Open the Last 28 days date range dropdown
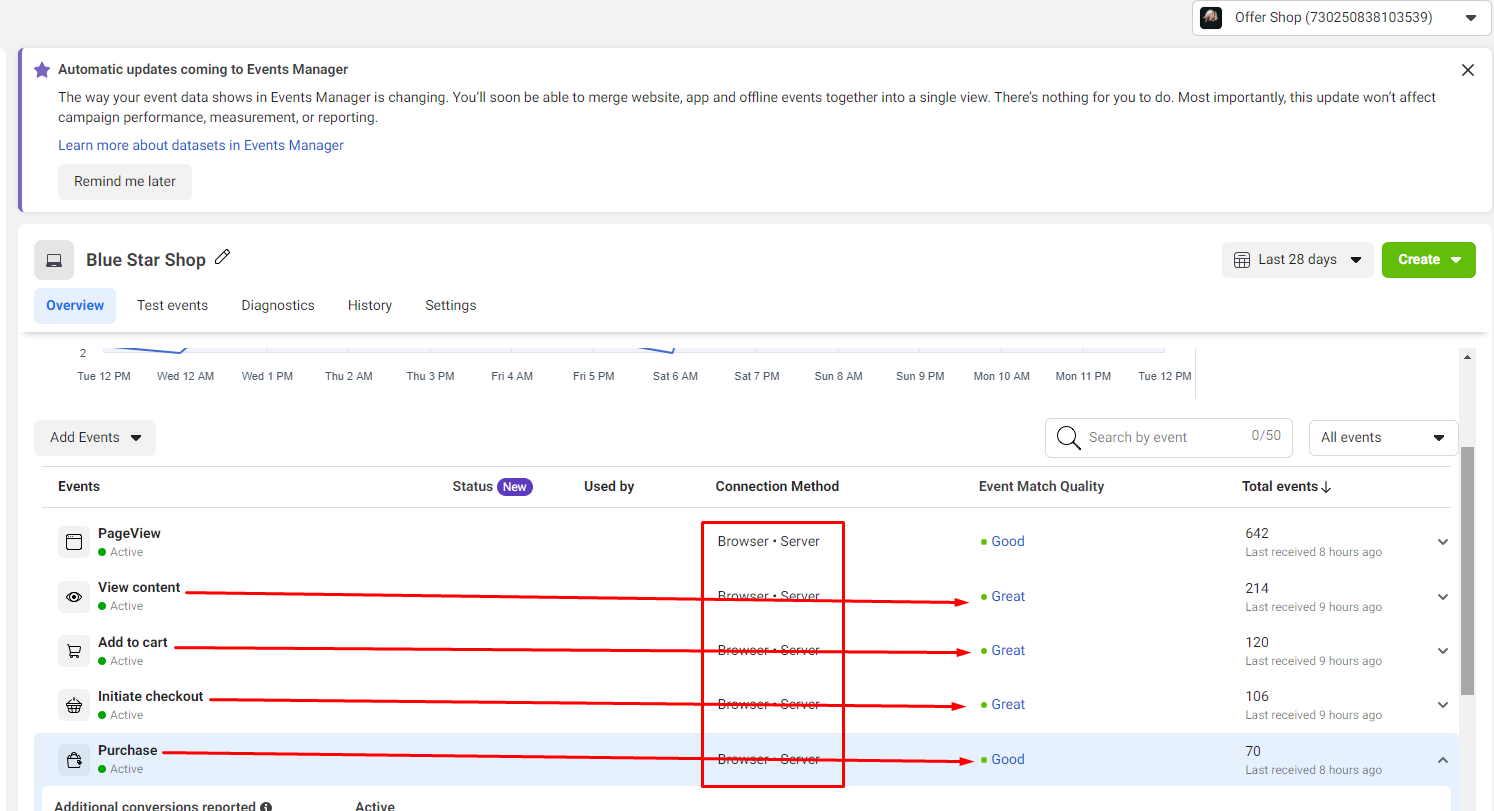This screenshot has width=1494, height=811. (x=1297, y=260)
